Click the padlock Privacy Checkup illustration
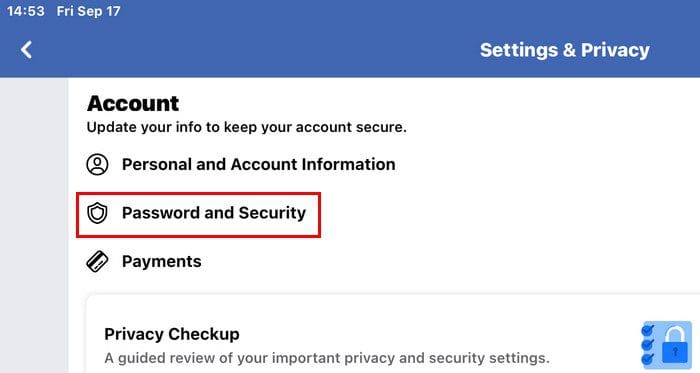 667,345
